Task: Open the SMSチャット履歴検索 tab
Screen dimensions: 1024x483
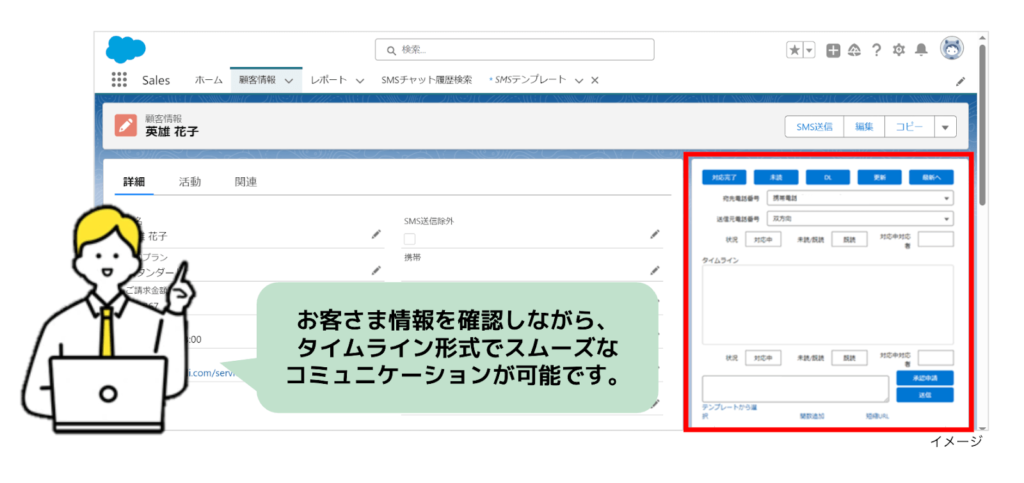Action: tap(426, 80)
